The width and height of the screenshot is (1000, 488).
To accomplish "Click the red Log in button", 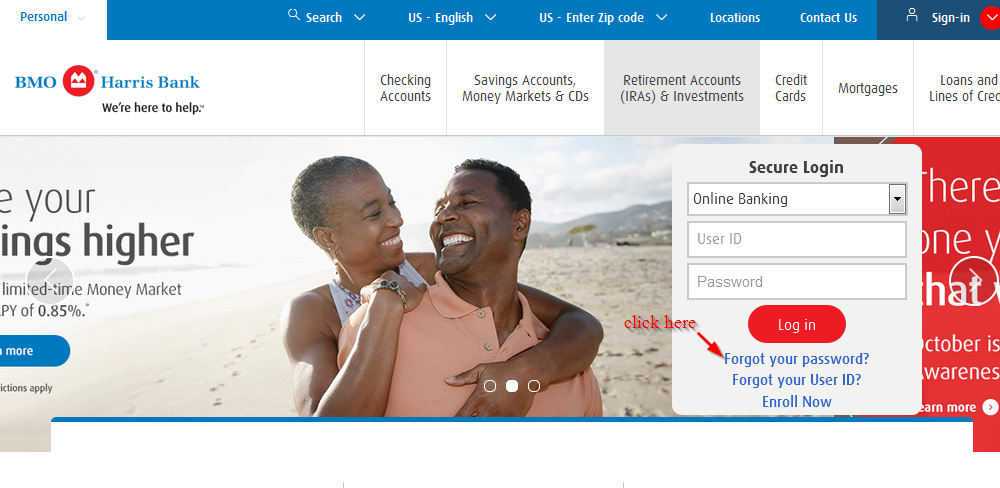I will (x=797, y=324).
